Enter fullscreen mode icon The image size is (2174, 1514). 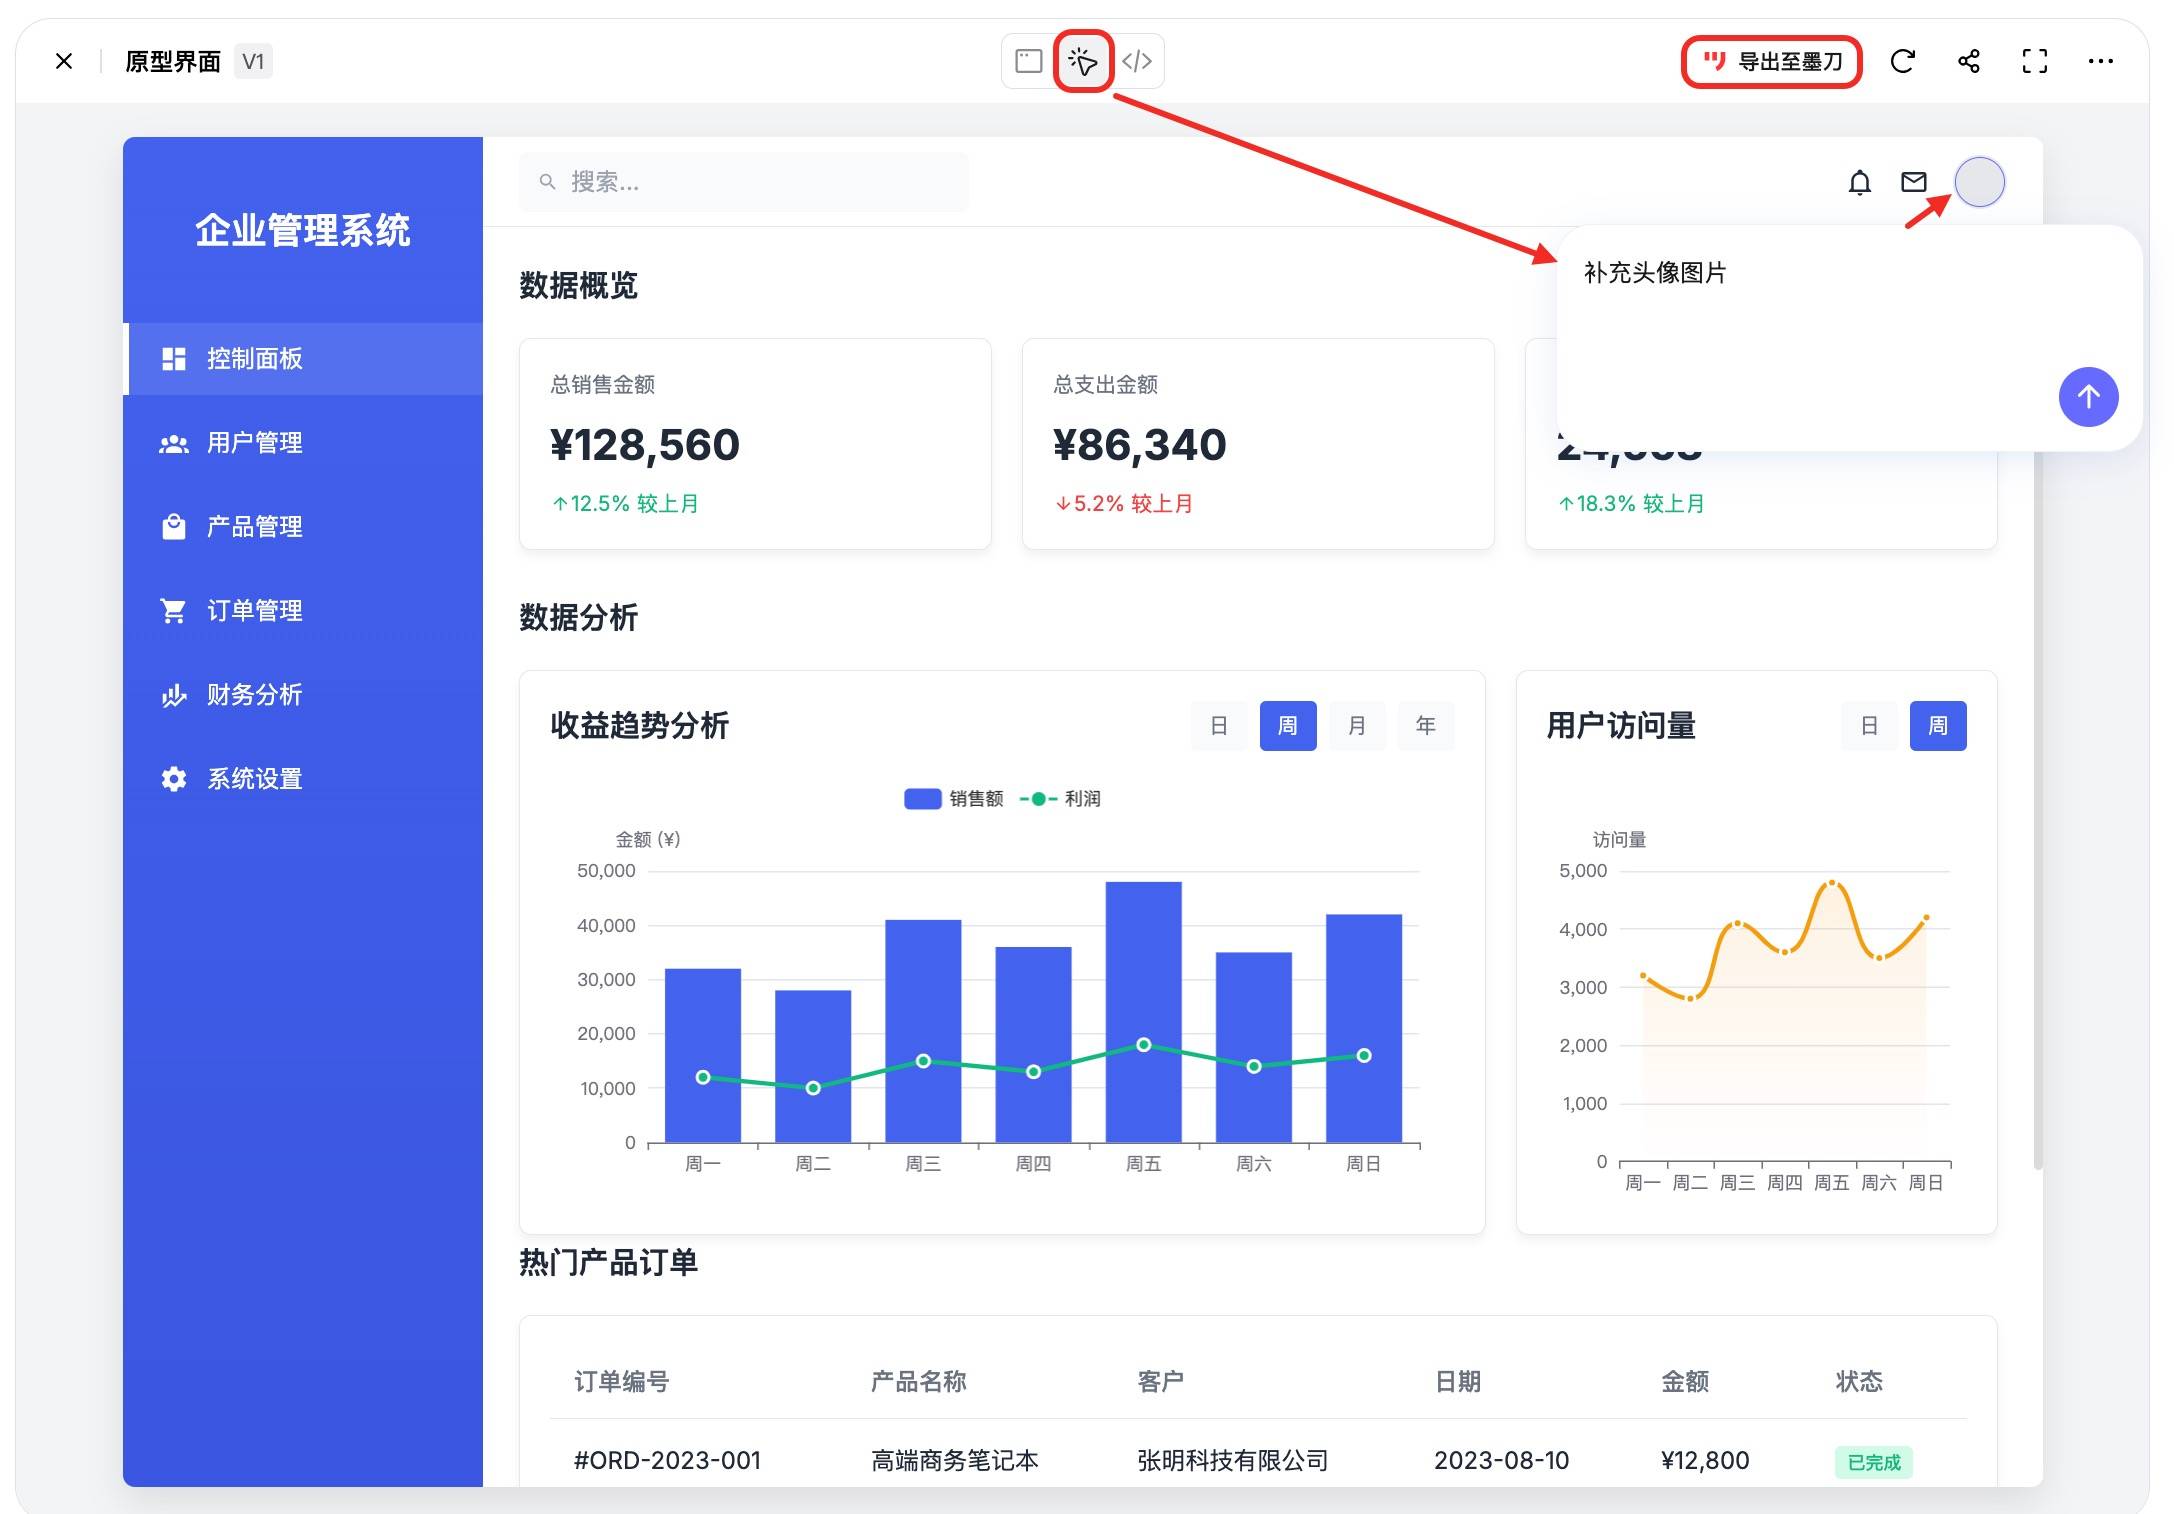click(x=2035, y=62)
